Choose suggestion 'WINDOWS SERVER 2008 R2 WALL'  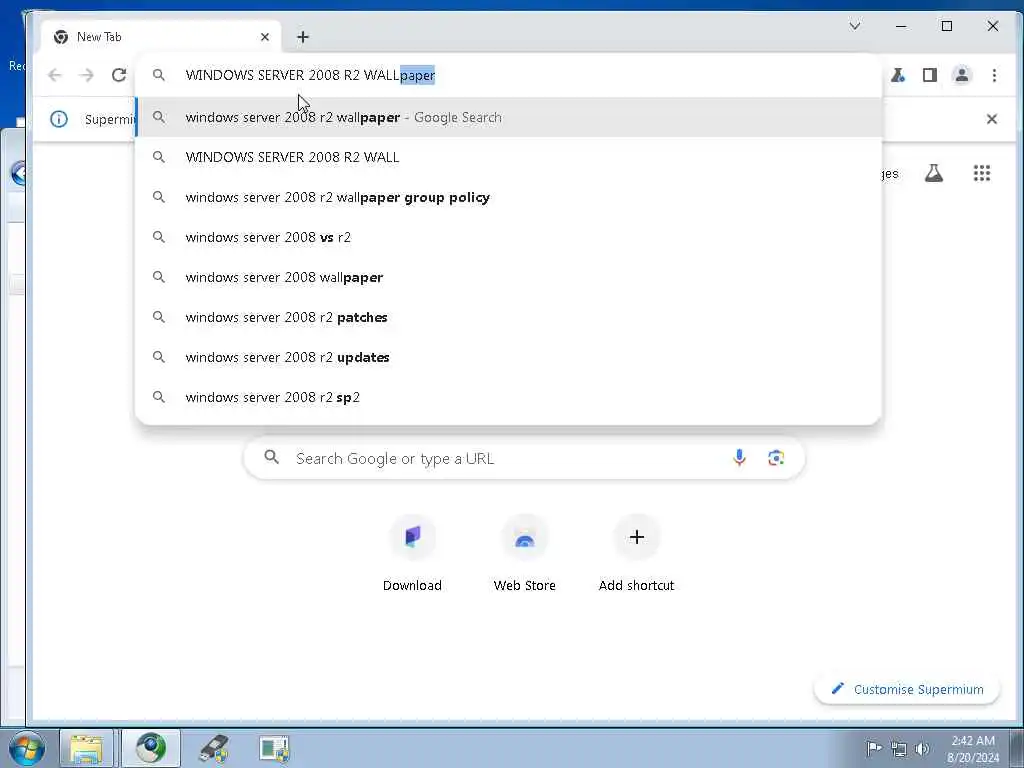point(508,157)
